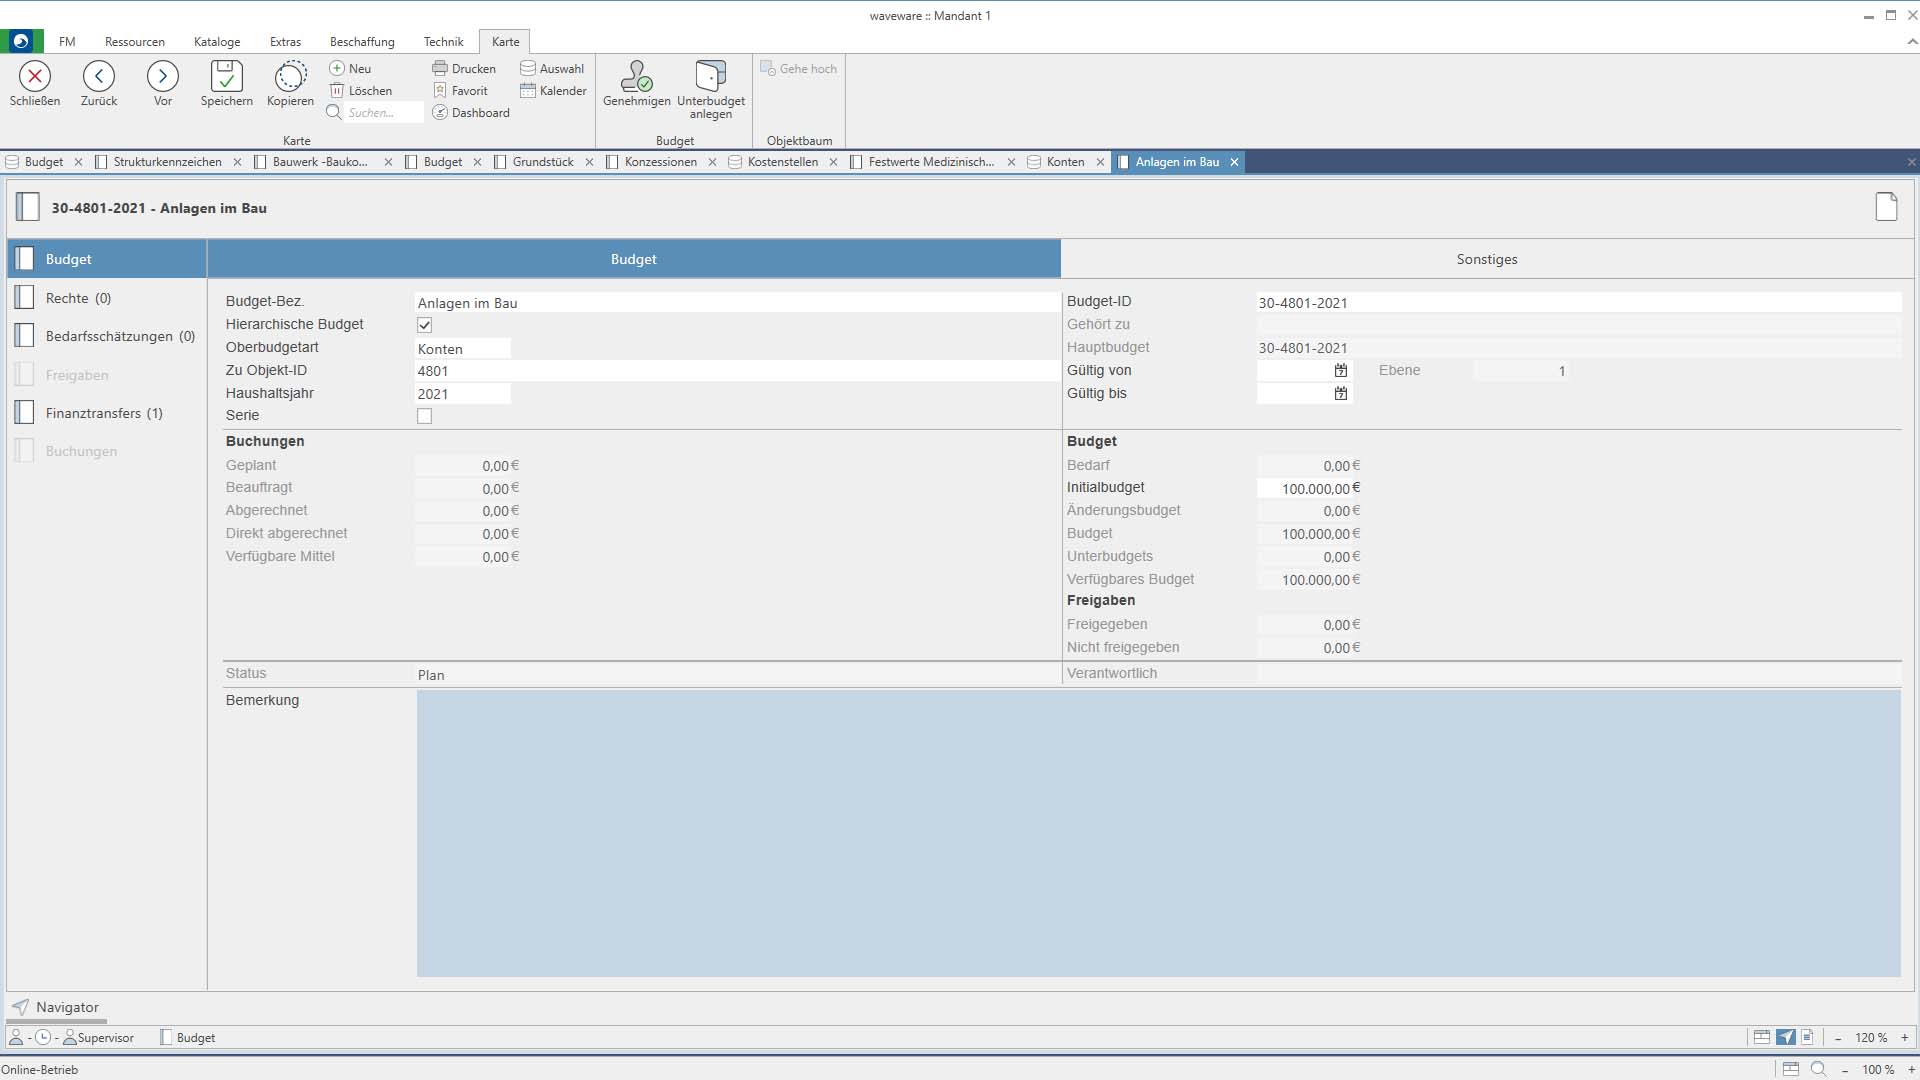Open Finanztransfers (1) in sidebar
Image resolution: width=1920 pixels, height=1080 pixels.
pos(104,413)
